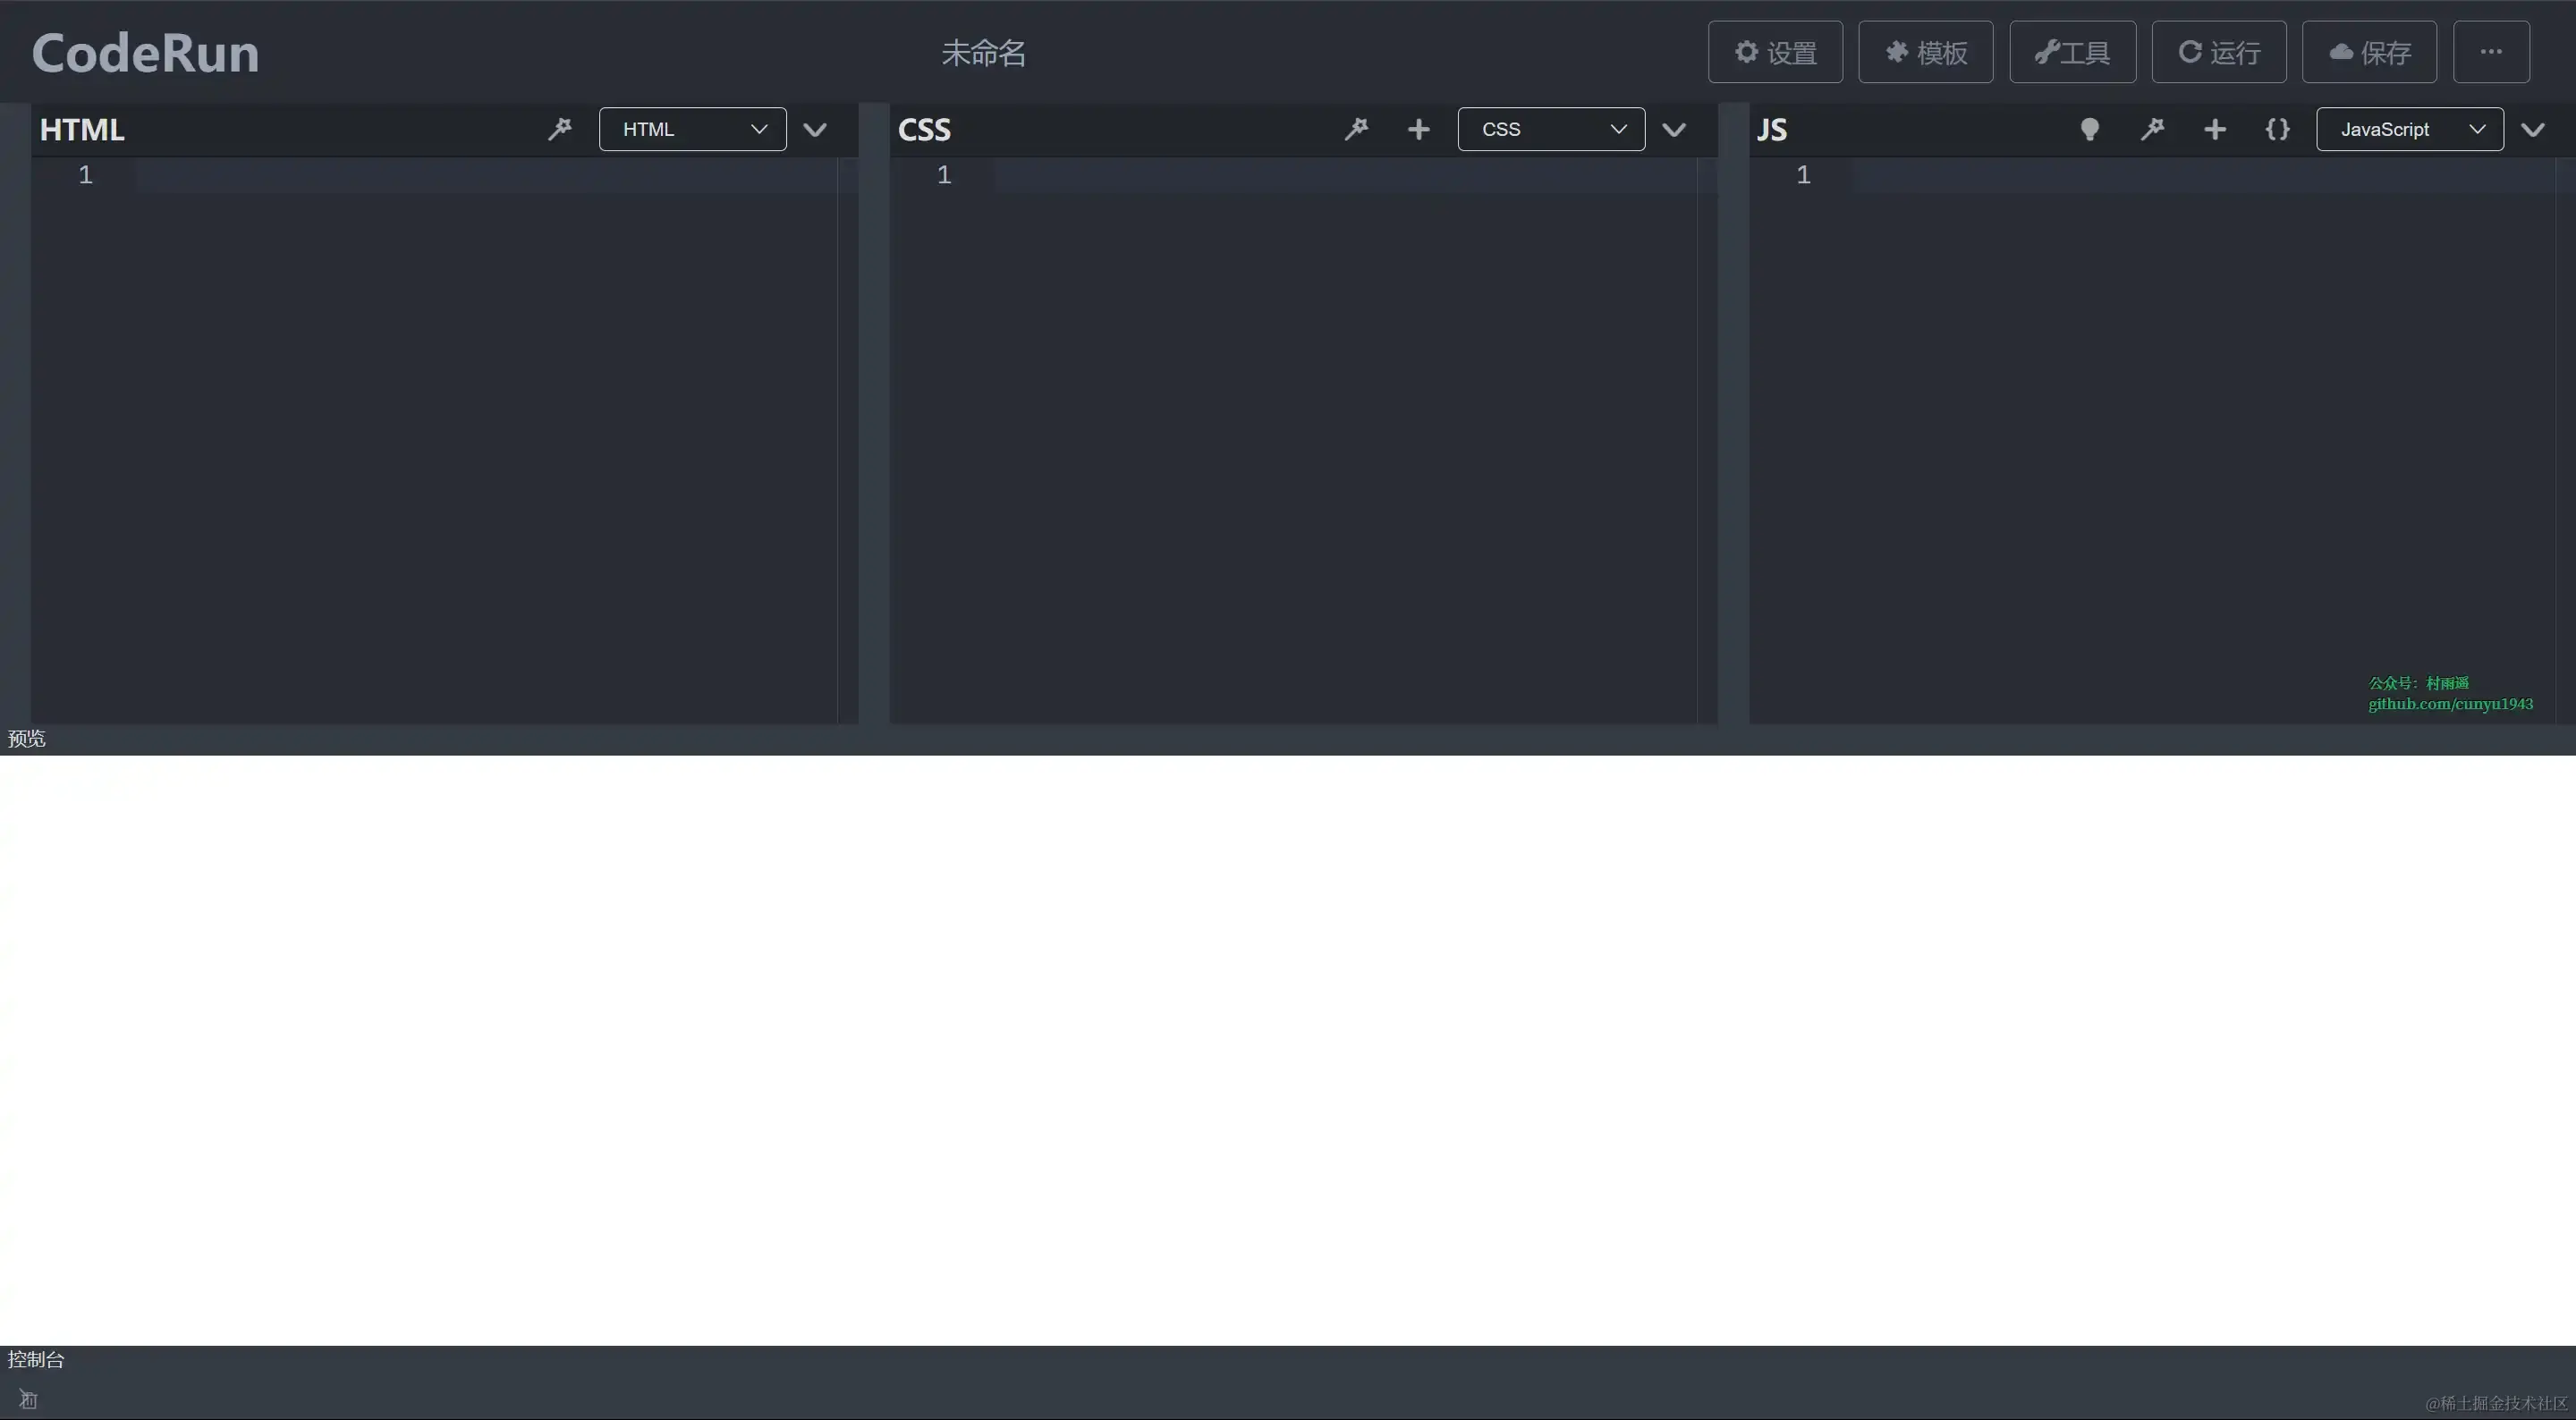Click the magic wand icon in CSS panel
The image size is (2576, 1420).
1356,129
